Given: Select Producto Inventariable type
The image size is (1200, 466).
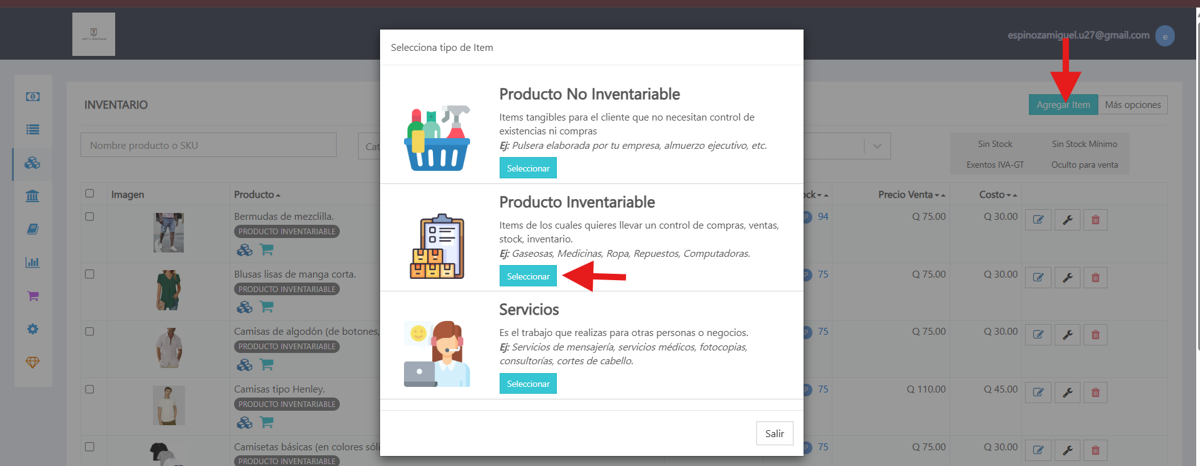Looking at the screenshot, I should coord(528,276).
